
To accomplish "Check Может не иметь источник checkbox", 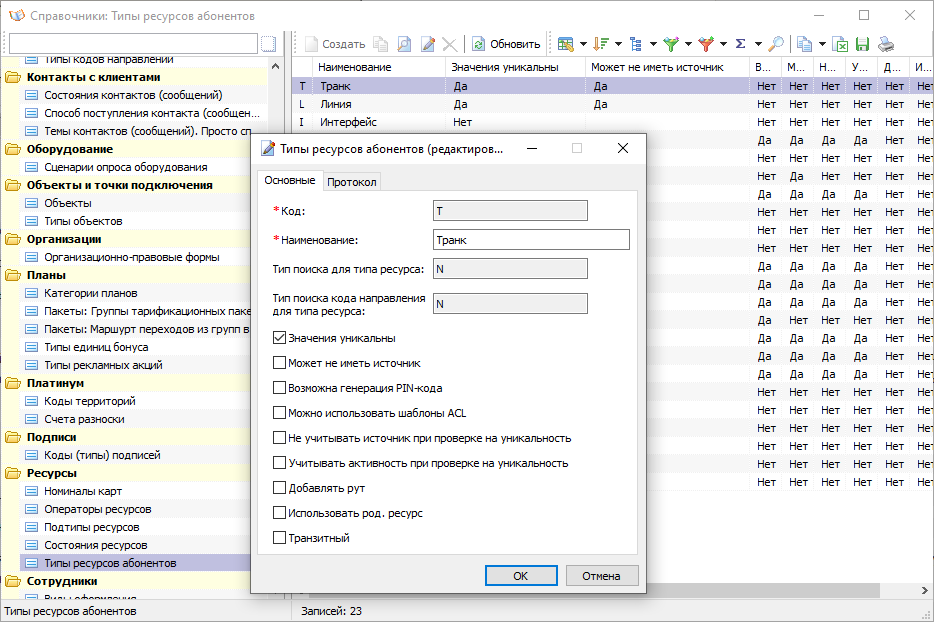I will click(279, 363).
